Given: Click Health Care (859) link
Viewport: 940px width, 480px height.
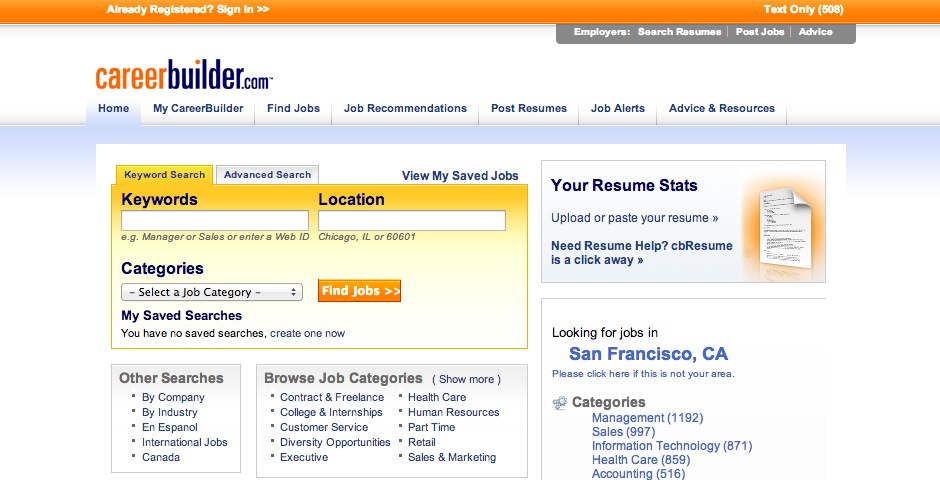Looking at the screenshot, I should (640, 460).
